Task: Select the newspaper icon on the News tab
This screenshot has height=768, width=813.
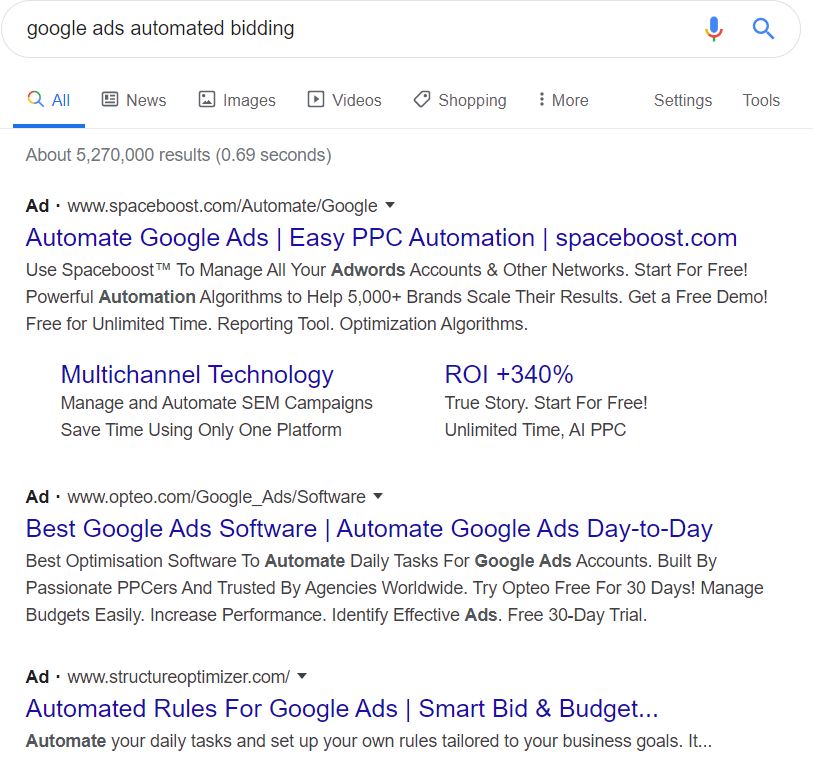Action: tap(109, 99)
